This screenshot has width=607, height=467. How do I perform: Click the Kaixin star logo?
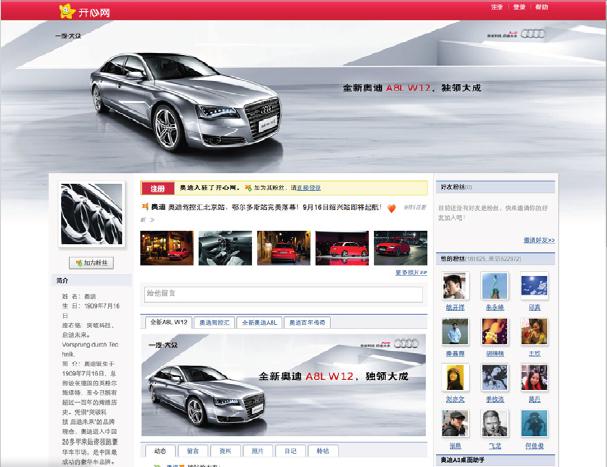(67, 11)
